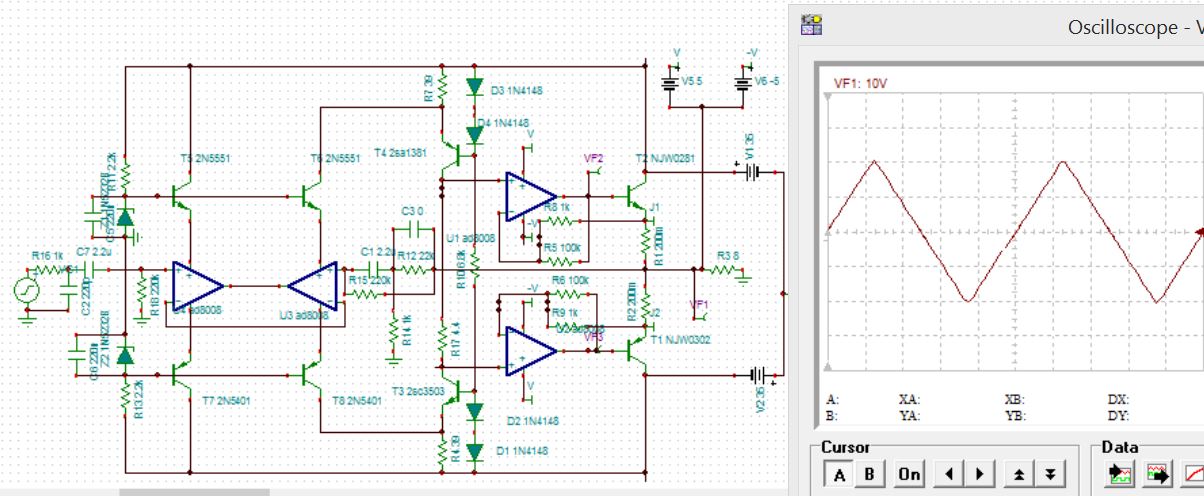Viewport: 1204px width, 496px height.
Task: Select battery V1 35
Action: 751,172
